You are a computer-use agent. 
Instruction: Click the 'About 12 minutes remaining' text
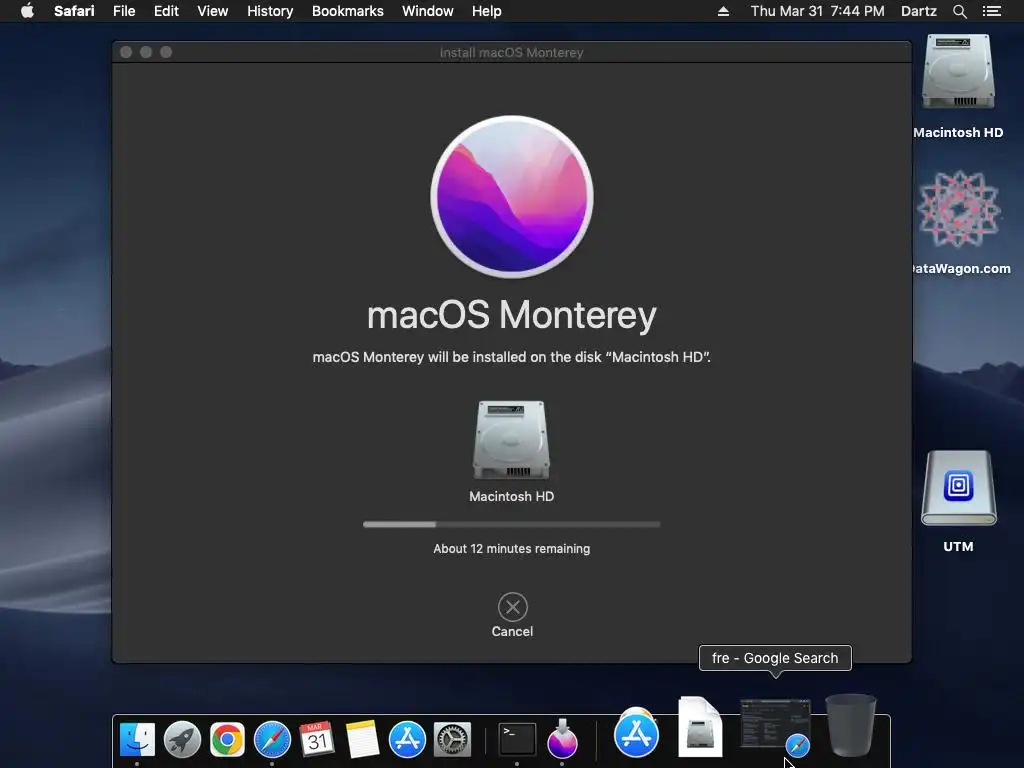coord(511,549)
